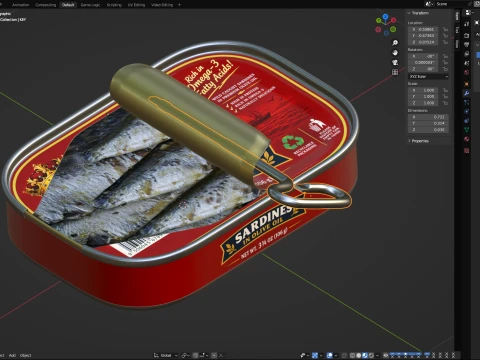Switch to the Game Logic workspace tab
Viewport: 480px width, 360px height.
(90, 5)
